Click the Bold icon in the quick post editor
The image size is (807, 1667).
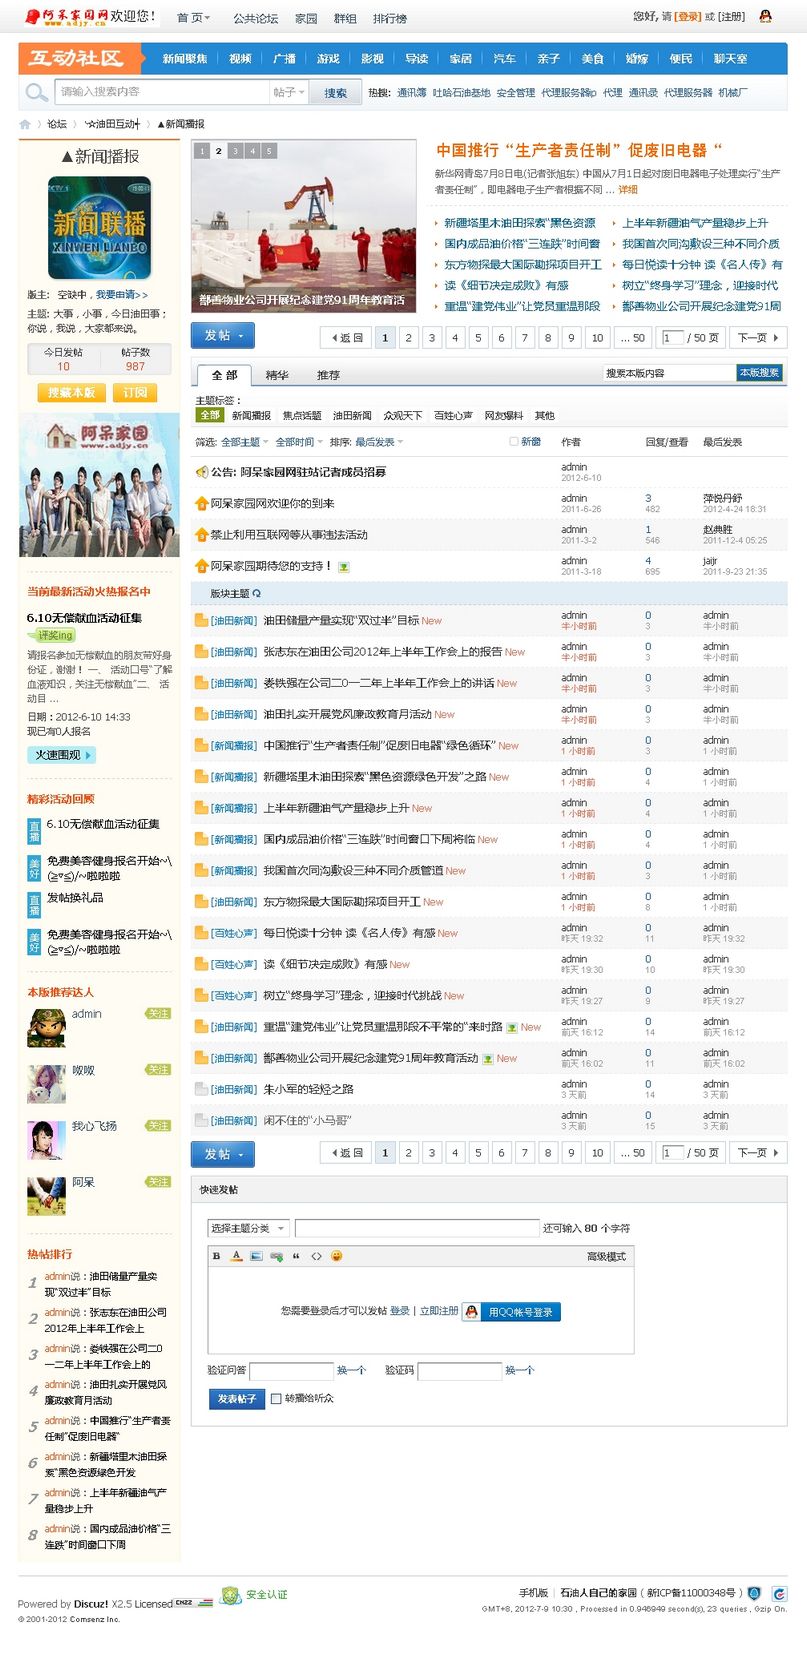(216, 1256)
